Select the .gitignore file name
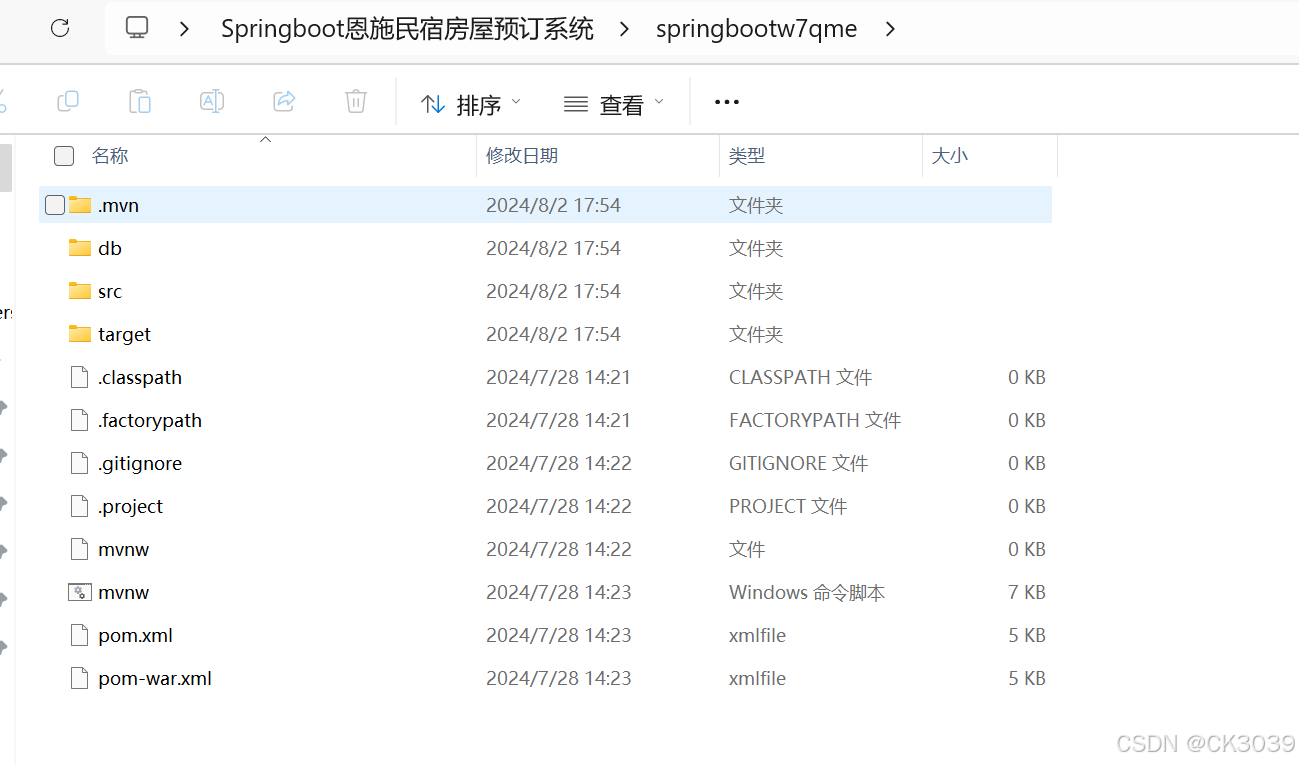The width and height of the screenshot is (1299, 765). coord(140,463)
